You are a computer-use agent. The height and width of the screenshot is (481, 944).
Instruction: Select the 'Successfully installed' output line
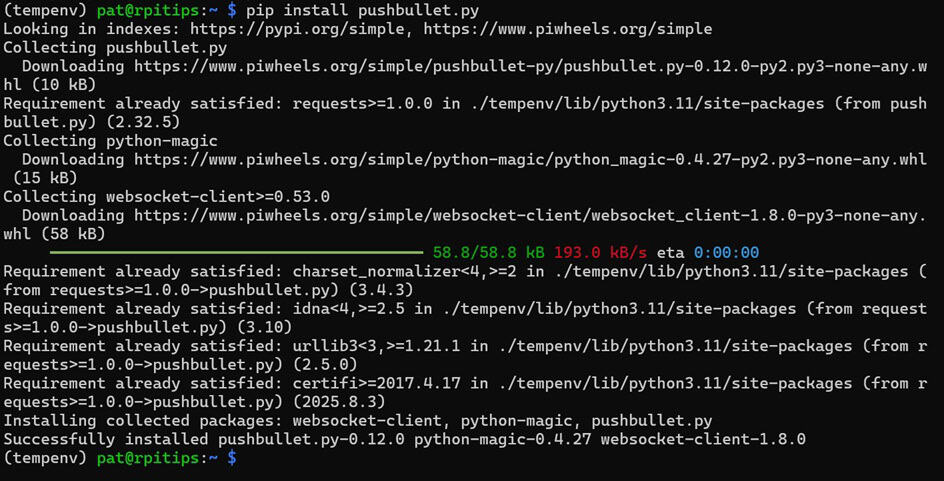[x=404, y=439]
